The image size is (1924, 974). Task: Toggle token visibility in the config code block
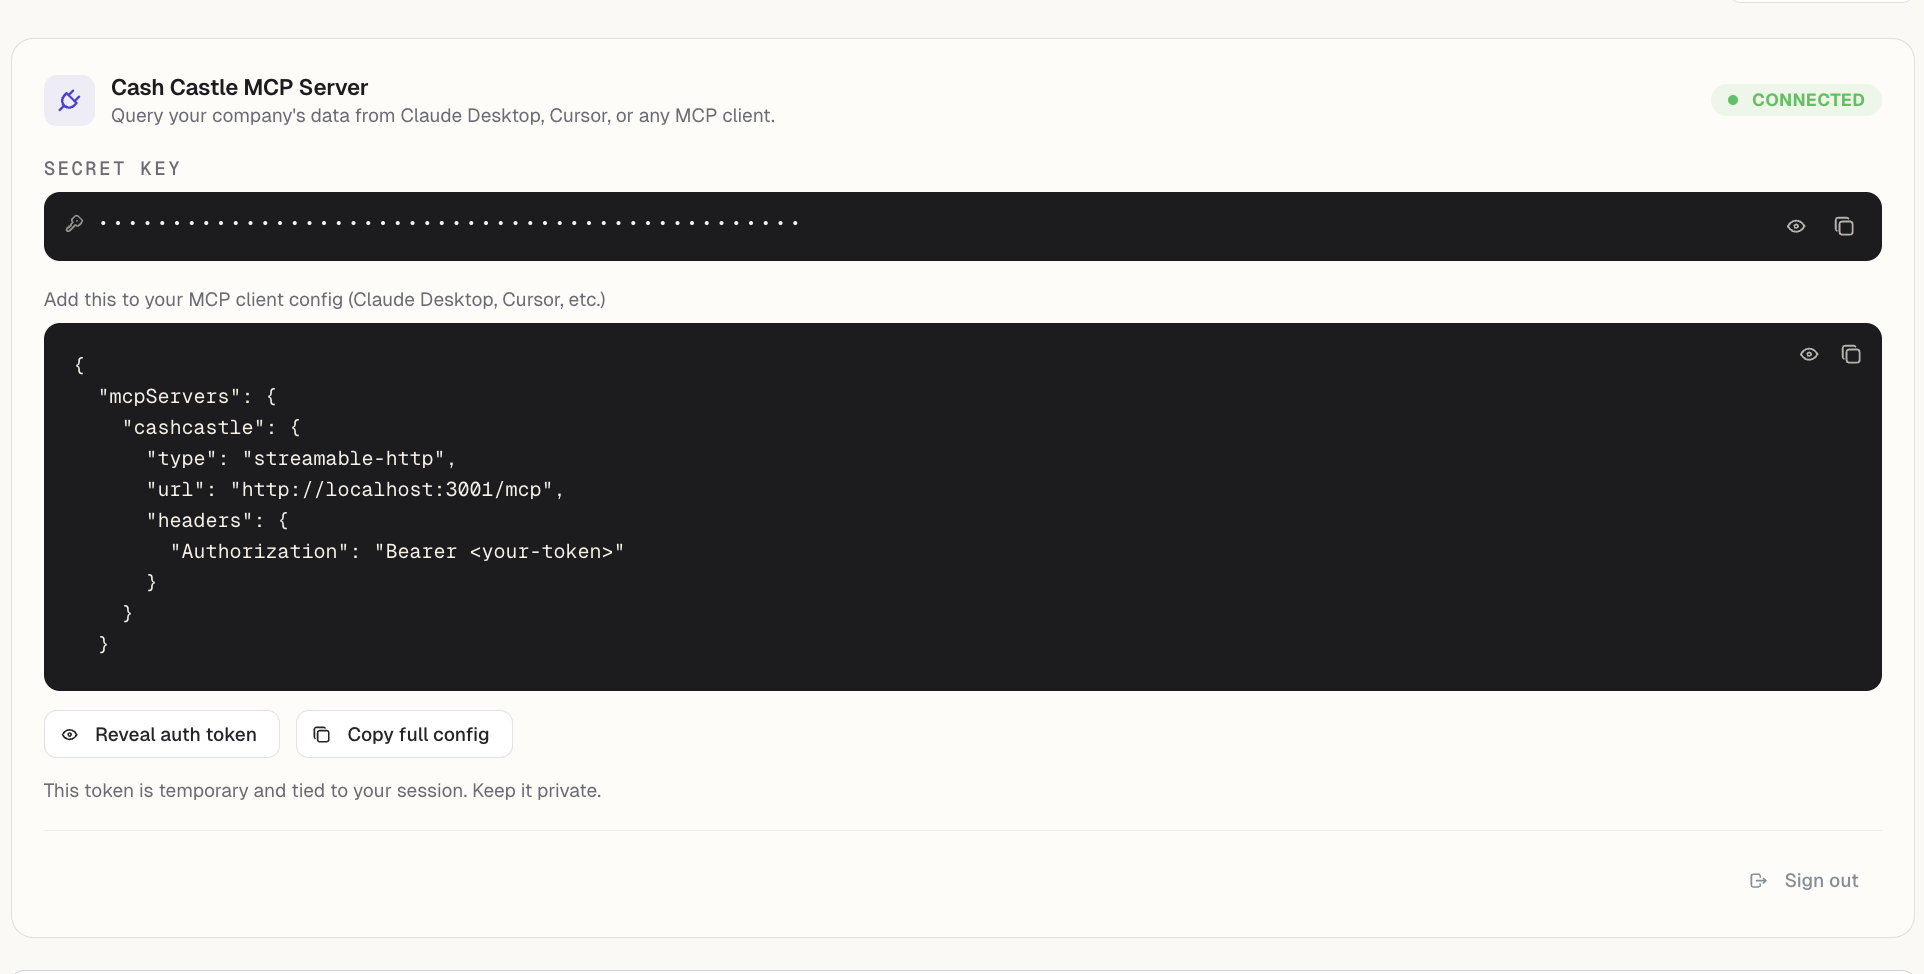click(1809, 355)
